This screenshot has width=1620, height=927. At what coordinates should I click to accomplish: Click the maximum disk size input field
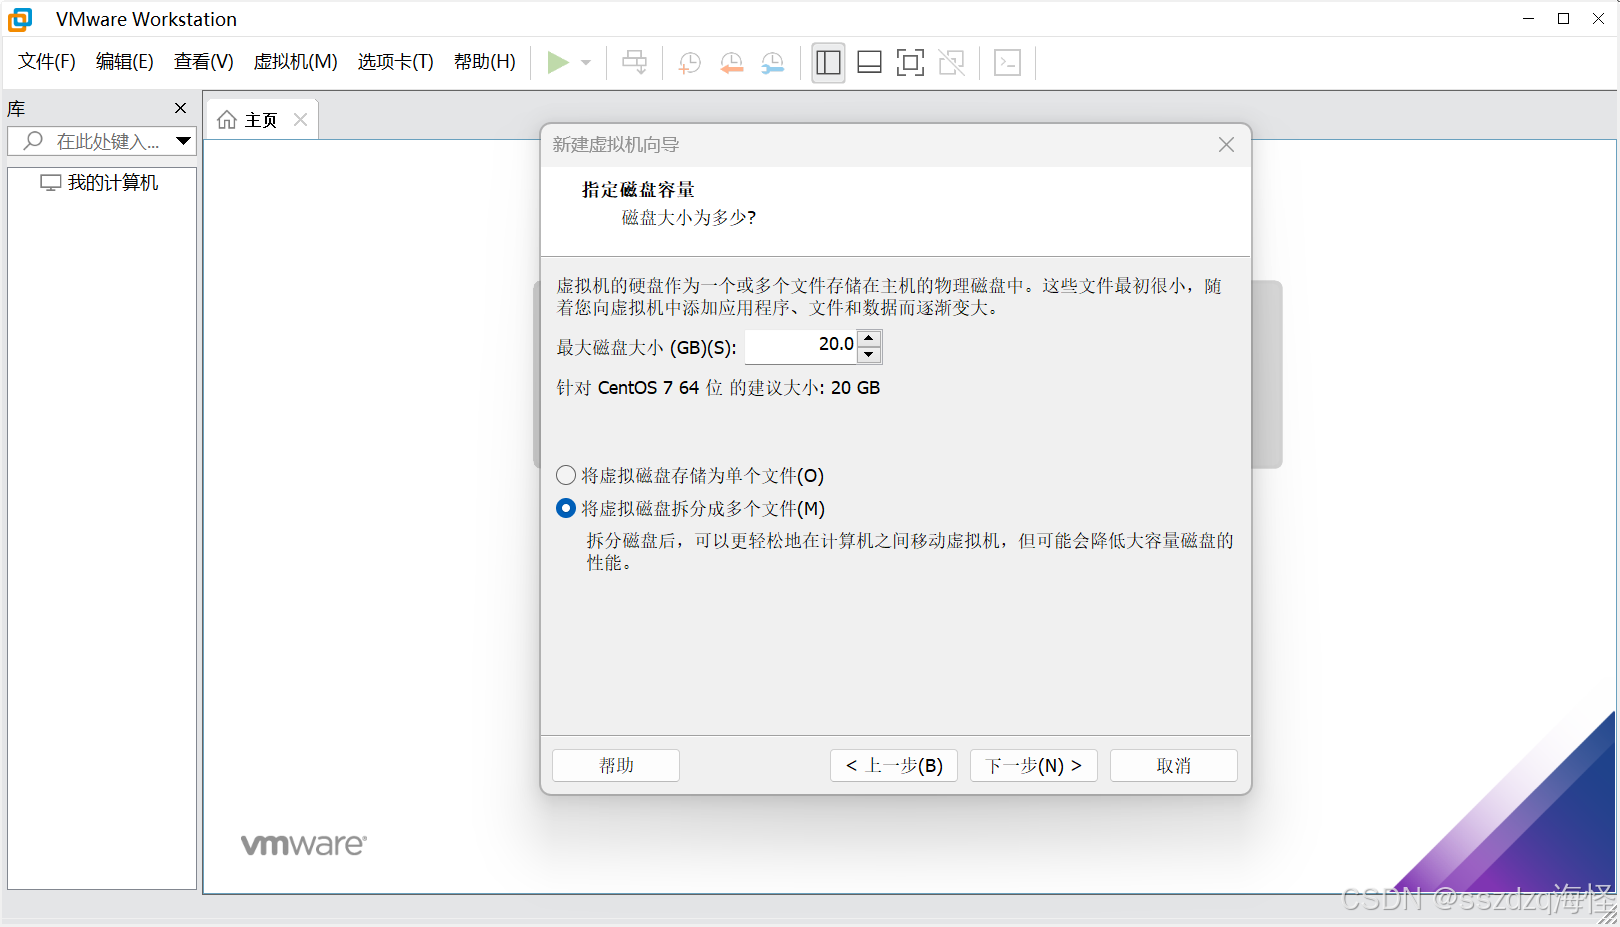point(801,346)
